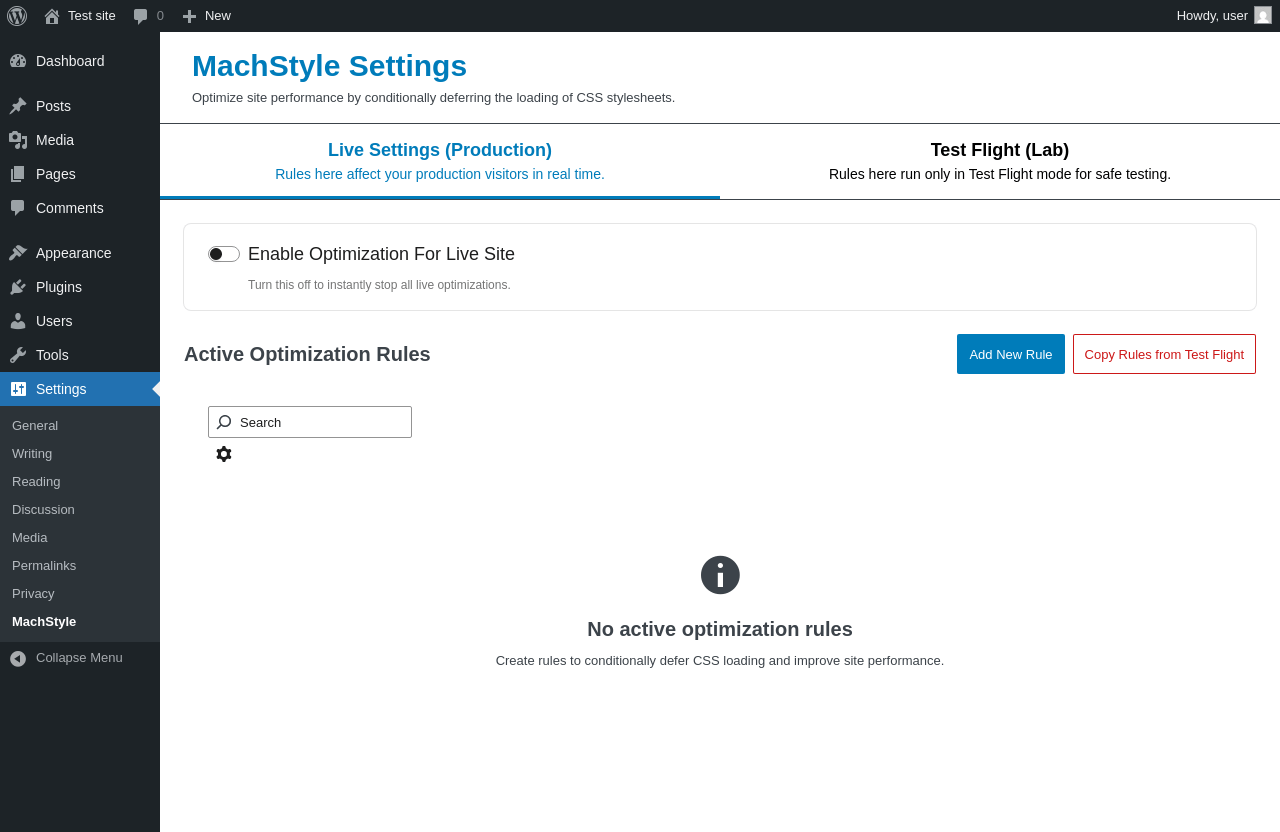
Task: Click the Add New Rule button
Action: pos(1011,354)
